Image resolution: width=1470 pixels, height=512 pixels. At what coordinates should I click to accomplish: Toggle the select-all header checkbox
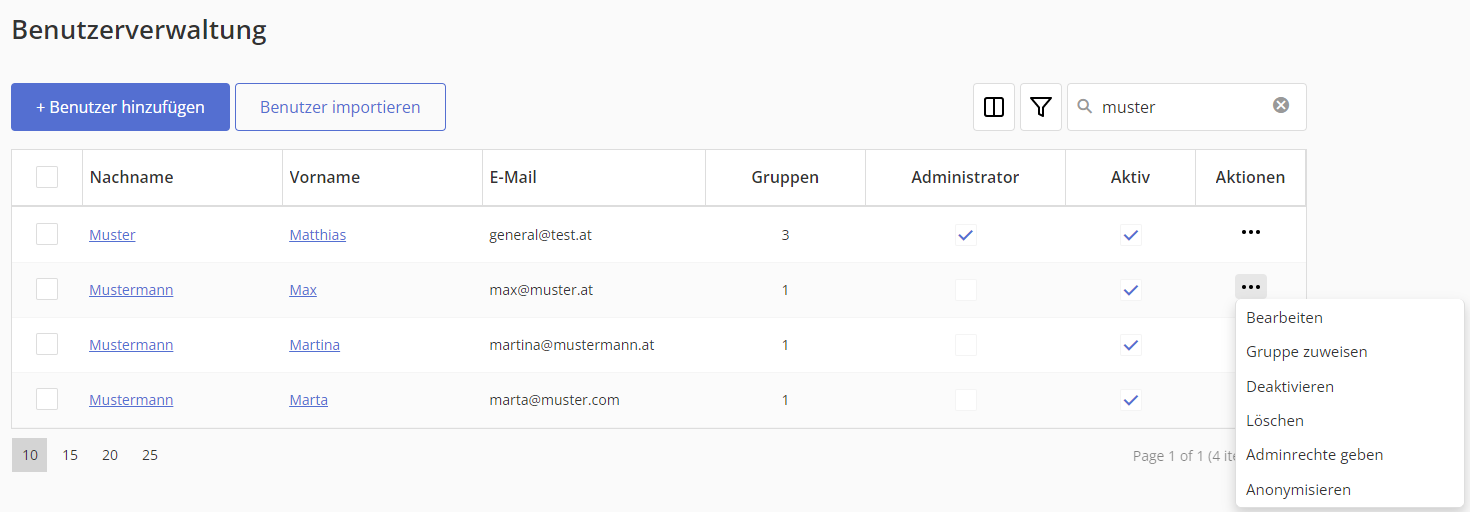pos(47,177)
